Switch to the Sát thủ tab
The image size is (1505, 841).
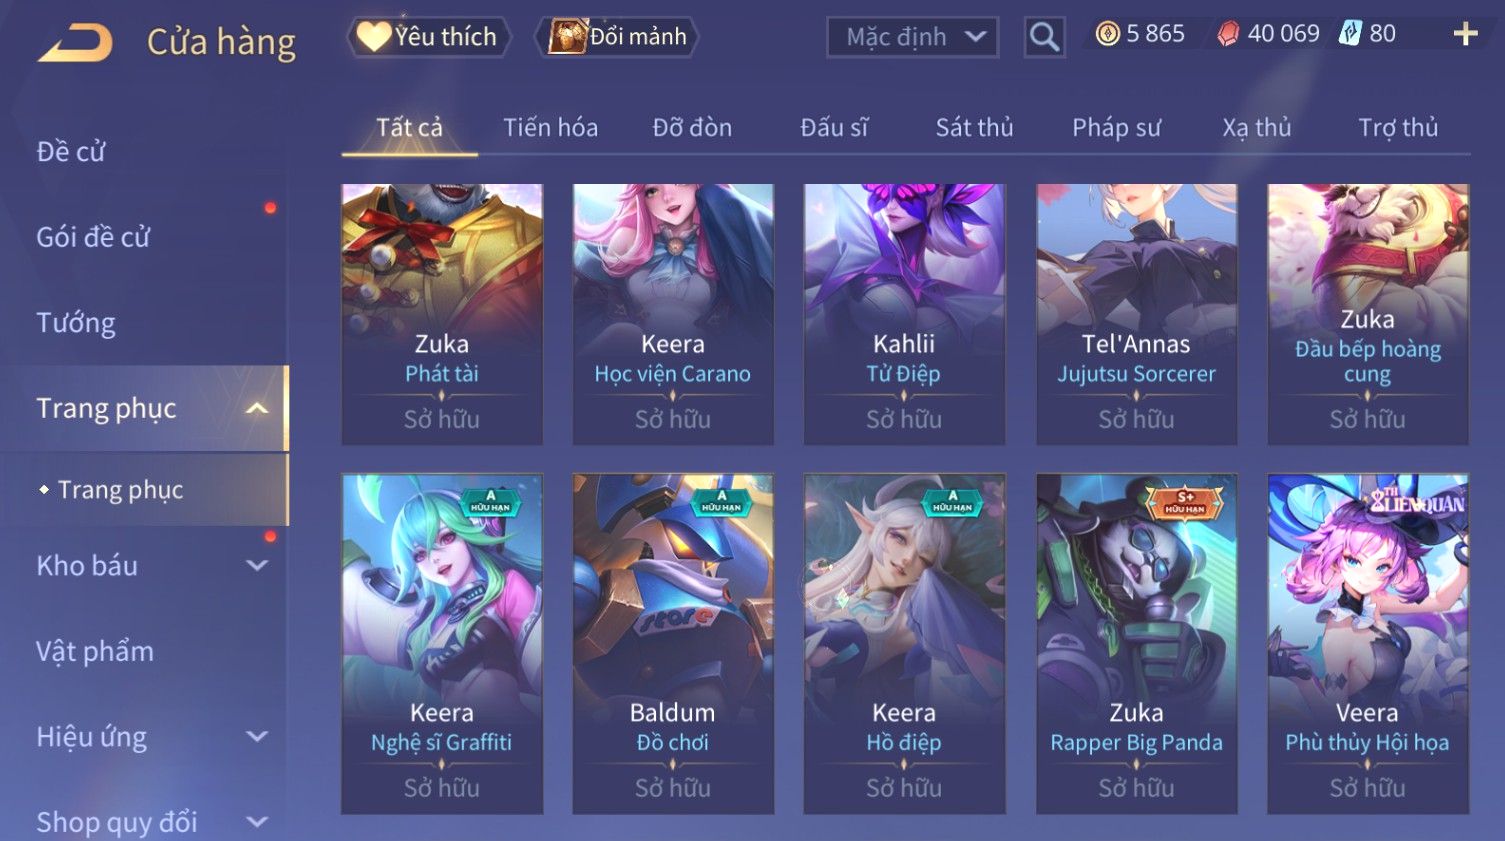pos(974,127)
